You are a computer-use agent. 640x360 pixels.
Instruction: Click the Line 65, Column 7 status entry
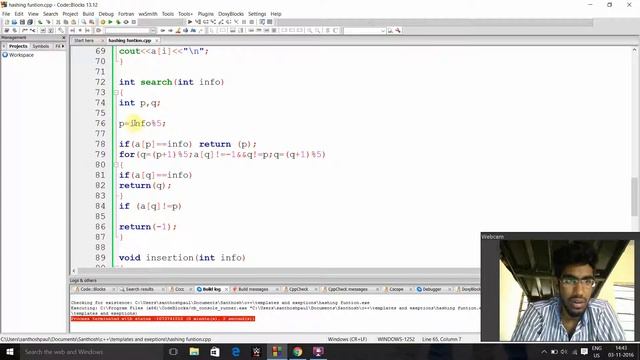tap(442, 339)
